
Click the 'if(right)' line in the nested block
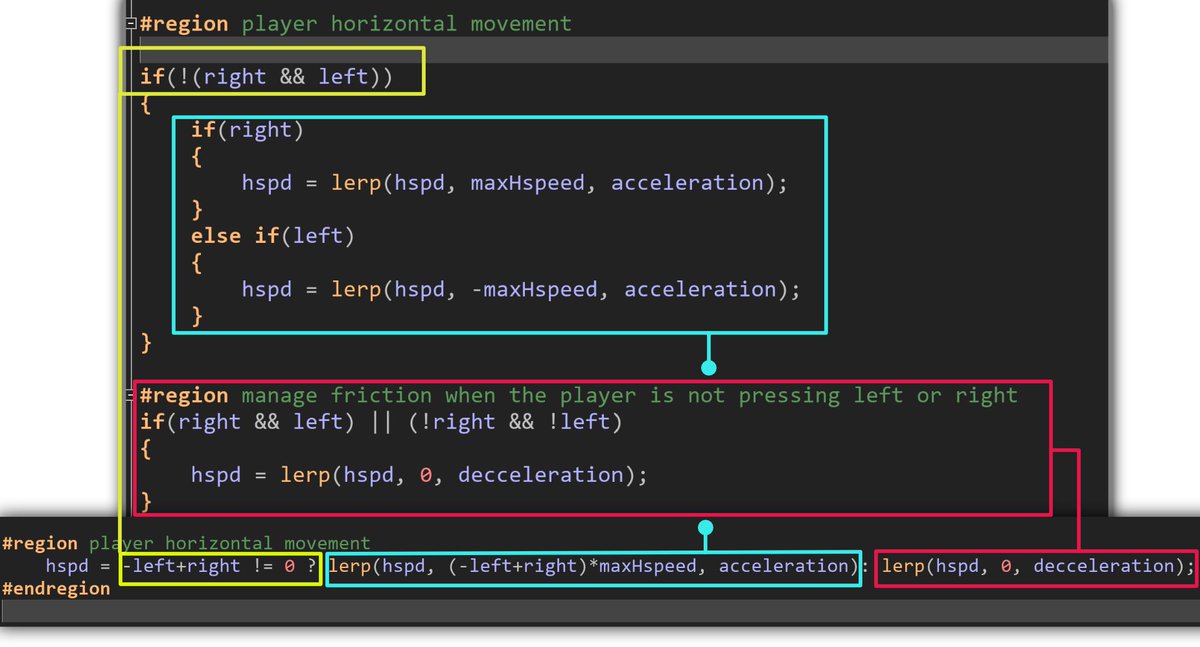[x=247, y=129]
